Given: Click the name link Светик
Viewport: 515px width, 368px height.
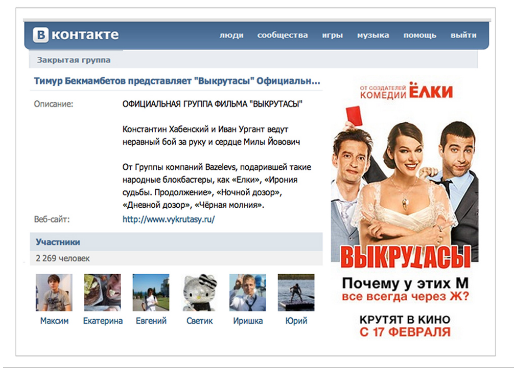Looking at the screenshot, I should (x=200, y=321).
